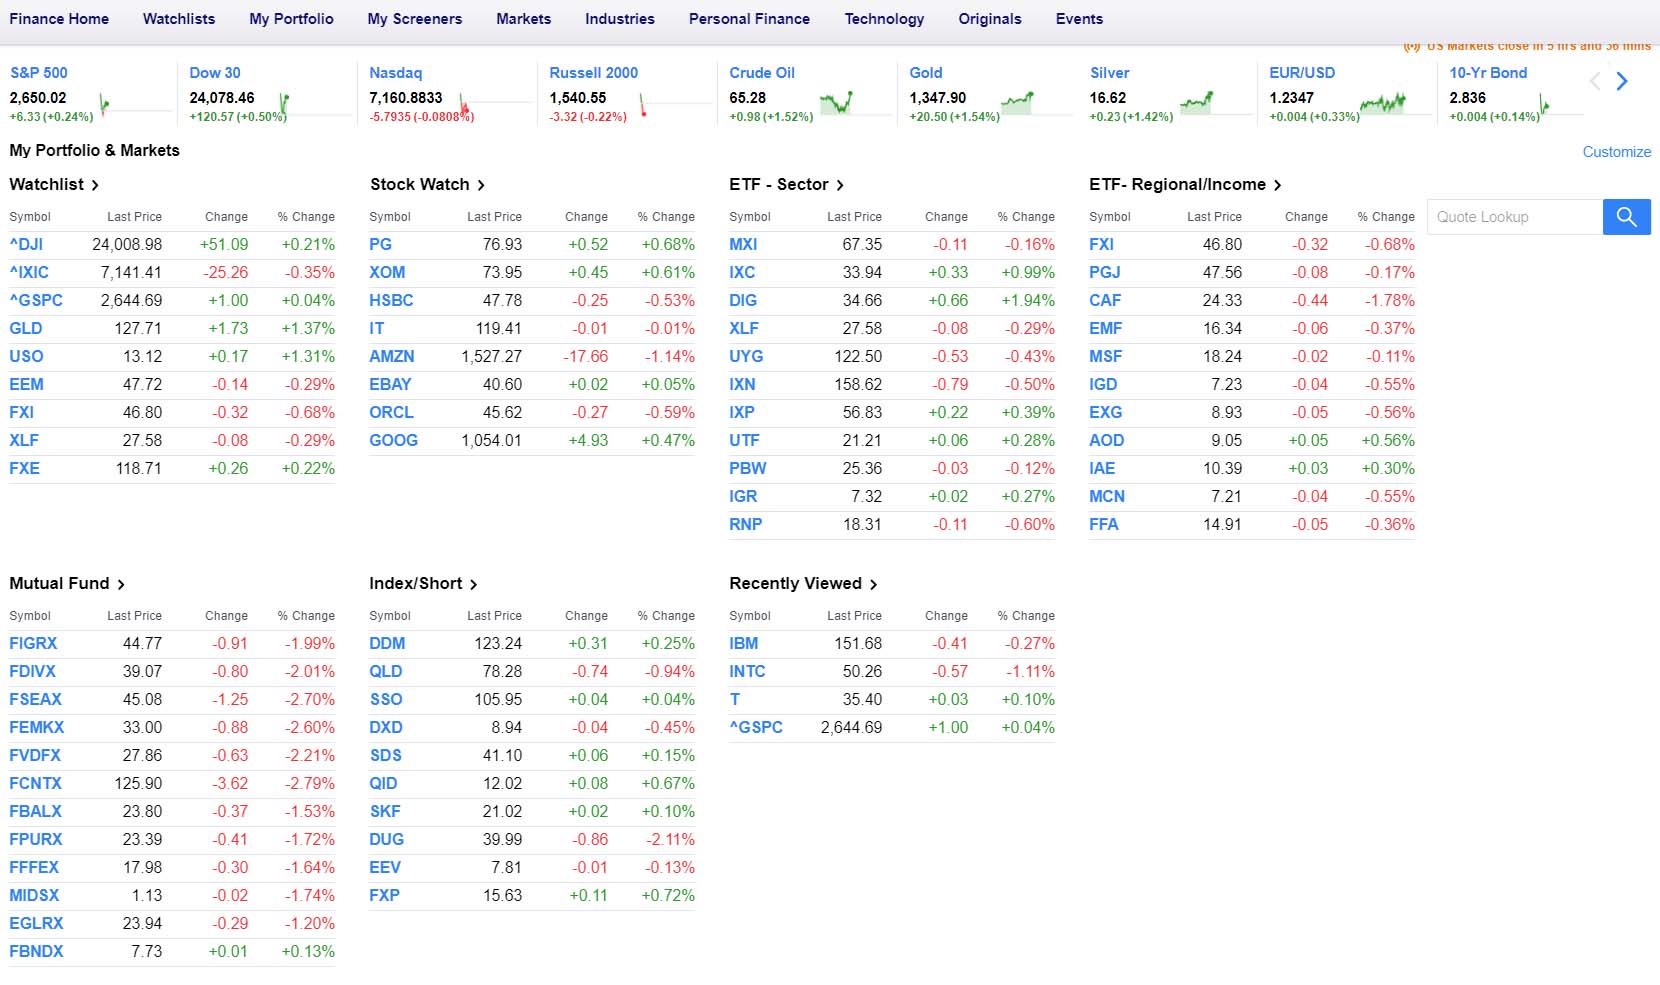1660x985 pixels.
Task: Click the right arrow to scroll ticker strip
Action: [x=1622, y=81]
